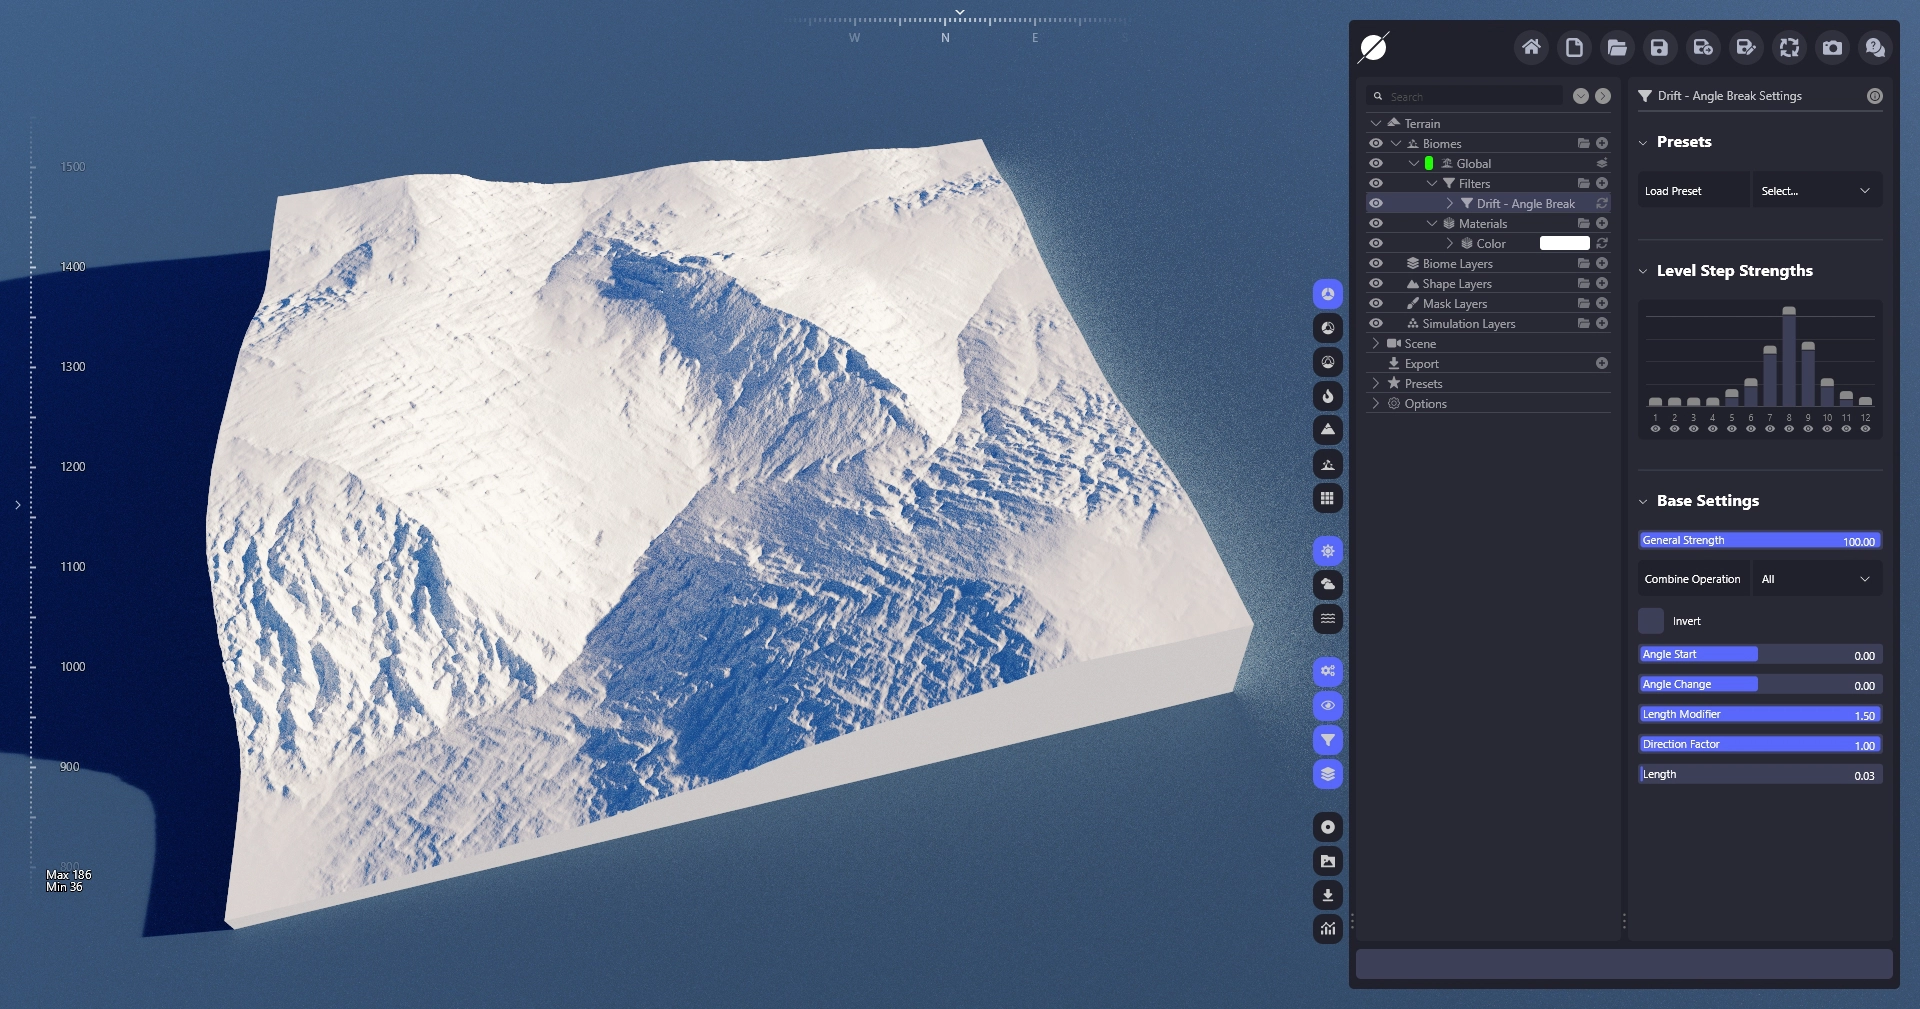
Task: Select the mountain peak icon in viewport sidebar
Action: [x=1328, y=430]
